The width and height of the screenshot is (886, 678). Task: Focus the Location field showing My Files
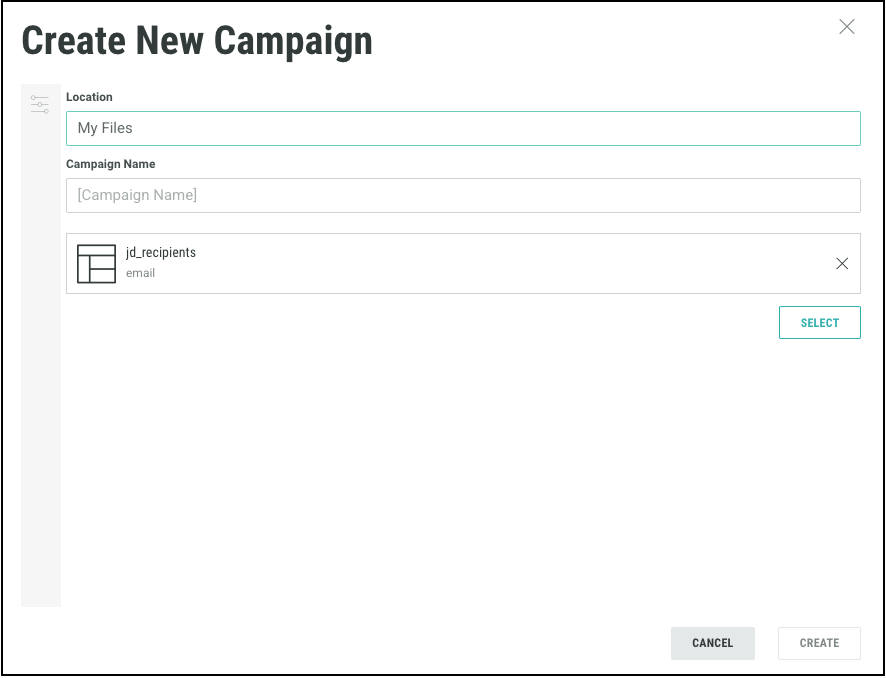pyautogui.click(x=463, y=128)
